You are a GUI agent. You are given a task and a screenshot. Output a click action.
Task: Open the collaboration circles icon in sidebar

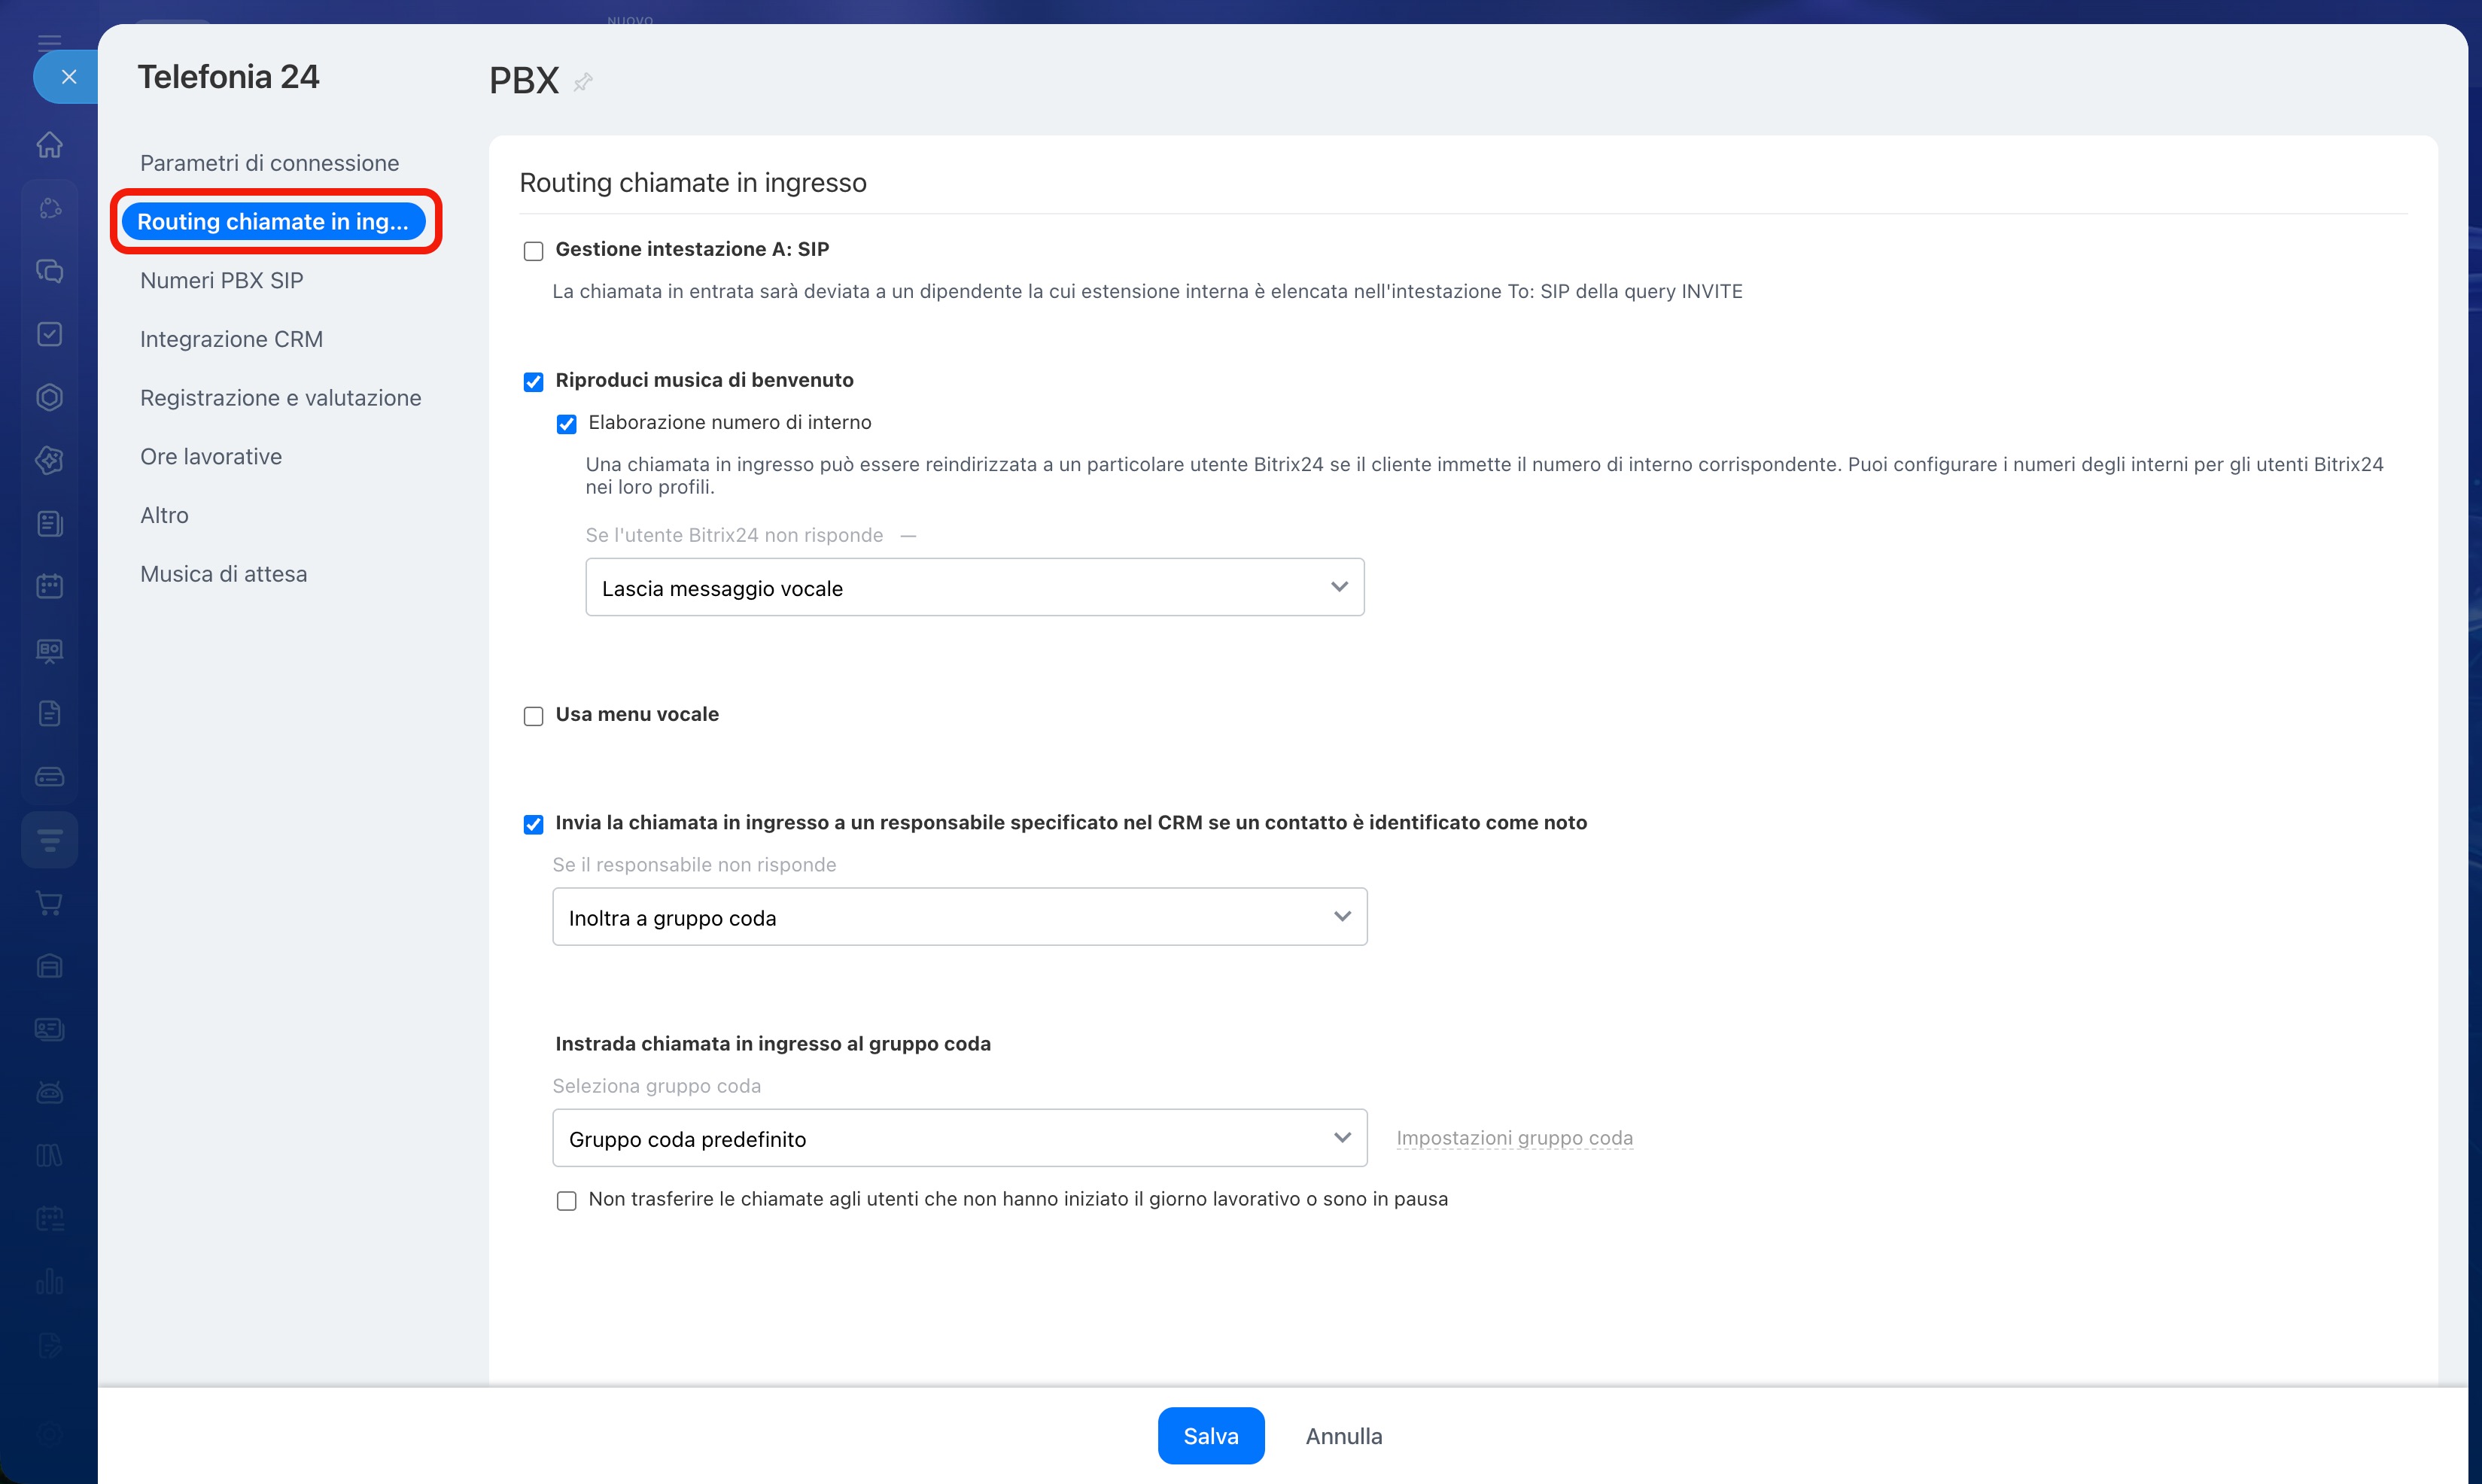(49, 208)
